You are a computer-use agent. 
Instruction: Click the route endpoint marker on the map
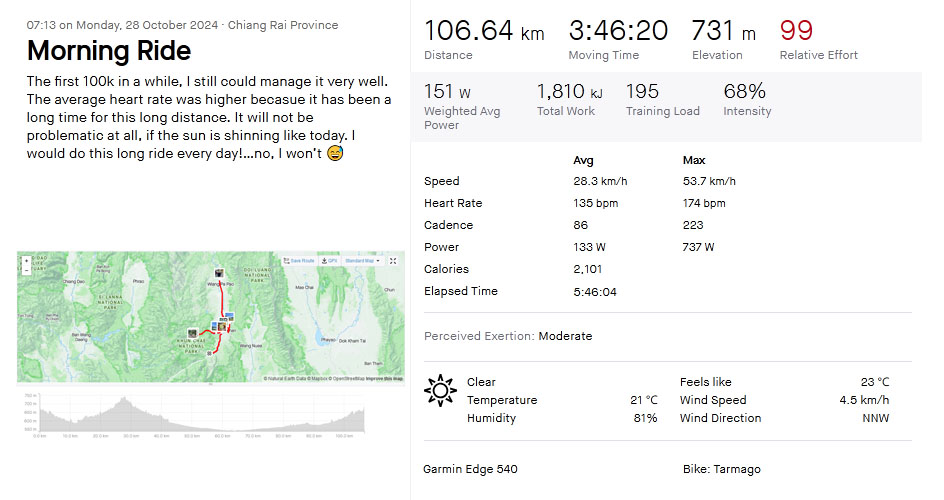pyautogui.click(x=210, y=353)
